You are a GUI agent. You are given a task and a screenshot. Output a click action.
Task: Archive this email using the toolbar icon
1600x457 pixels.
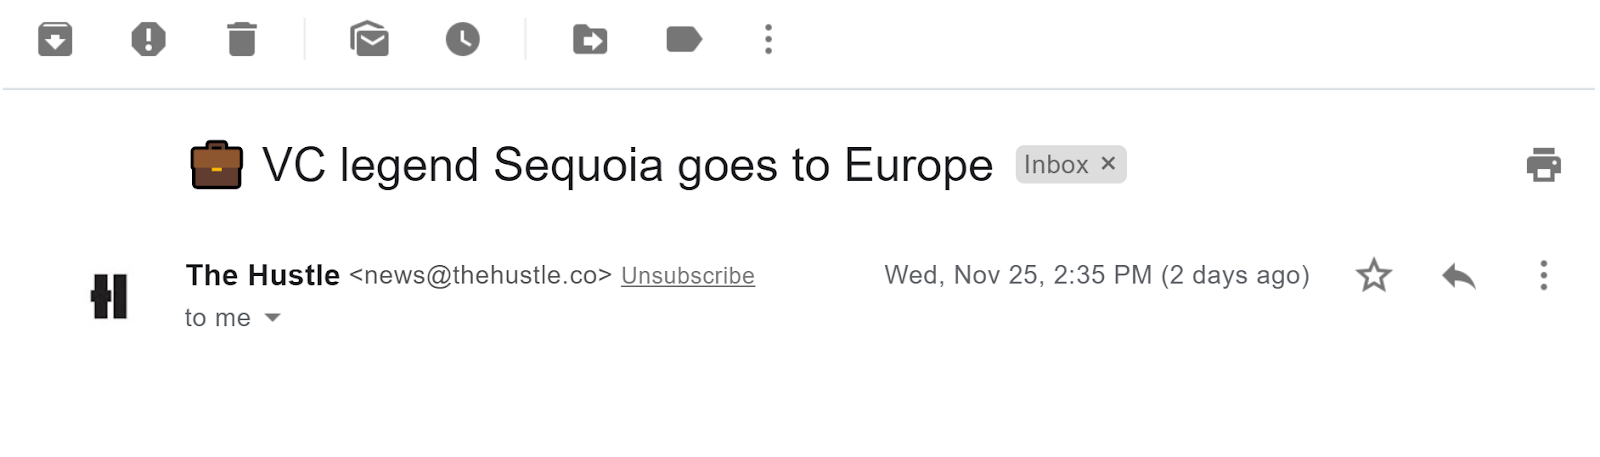click(x=55, y=40)
